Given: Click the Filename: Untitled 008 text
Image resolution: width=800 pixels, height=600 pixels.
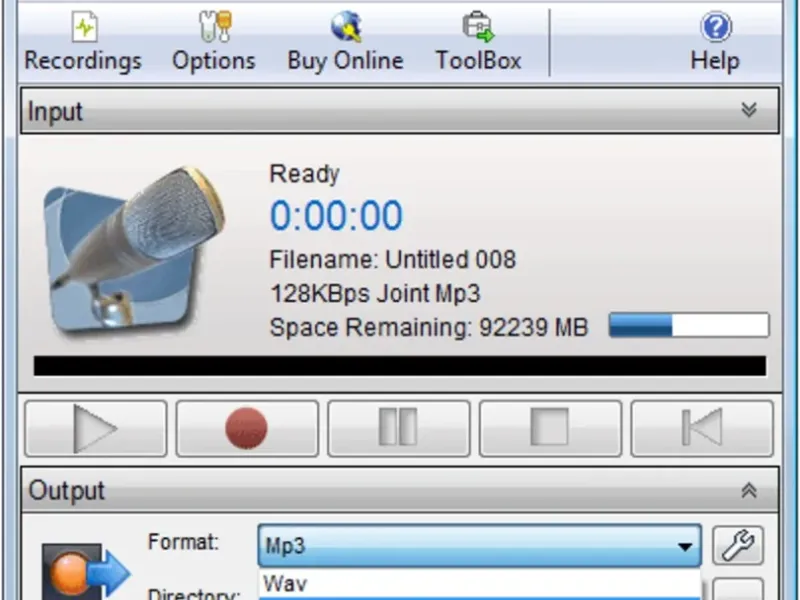Looking at the screenshot, I should pyautogui.click(x=392, y=259).
